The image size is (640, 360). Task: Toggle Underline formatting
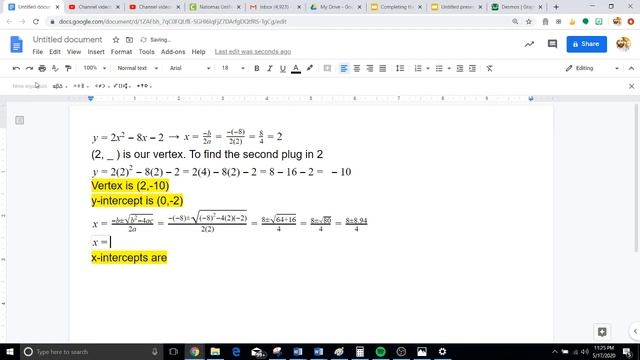[x=282, y=69]
